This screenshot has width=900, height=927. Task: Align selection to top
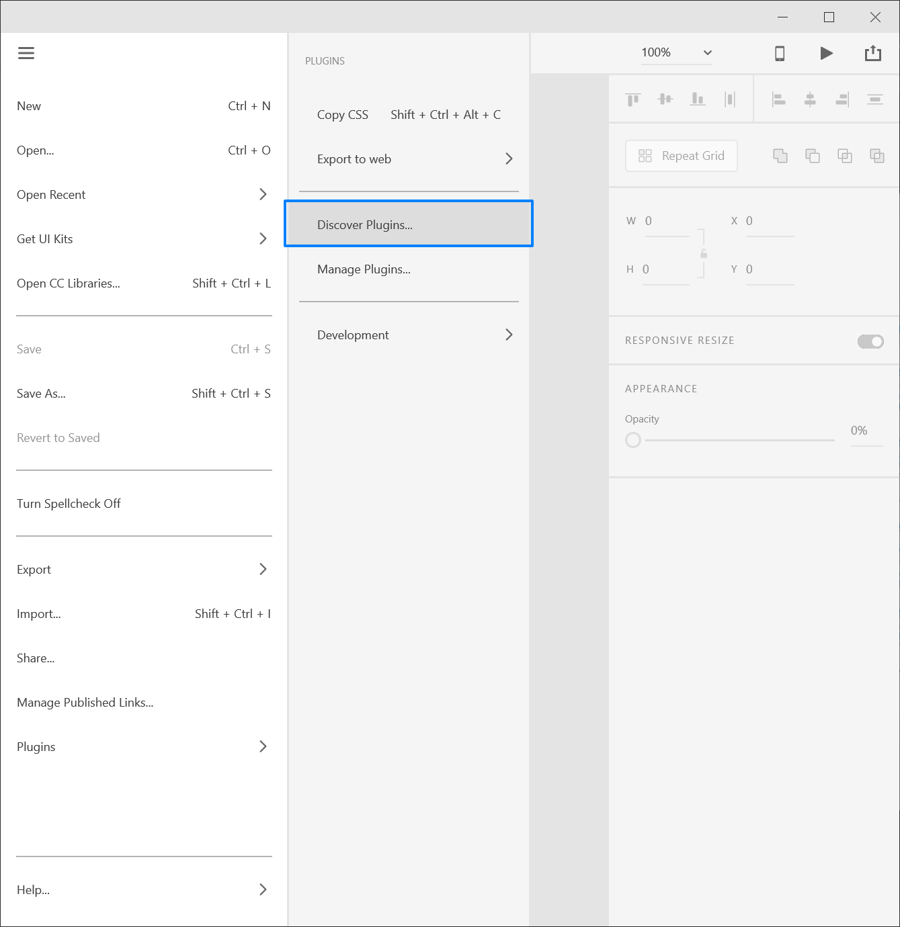pos(632,99)
